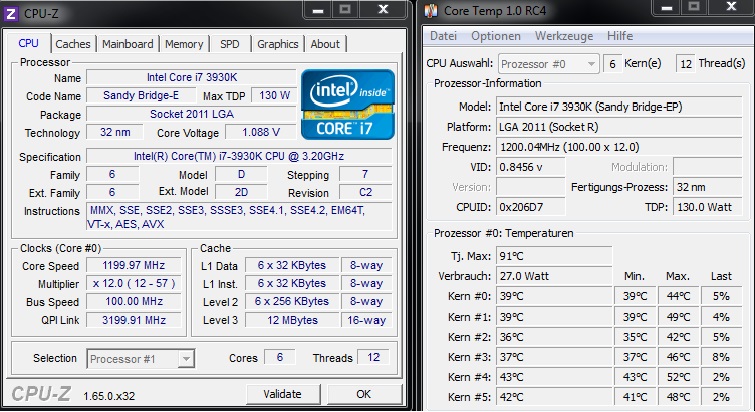This screenshot has width=755, height=412.
Task: Click the Name field showing Intel Core i7 3930K
Action: tap(191, 77)
